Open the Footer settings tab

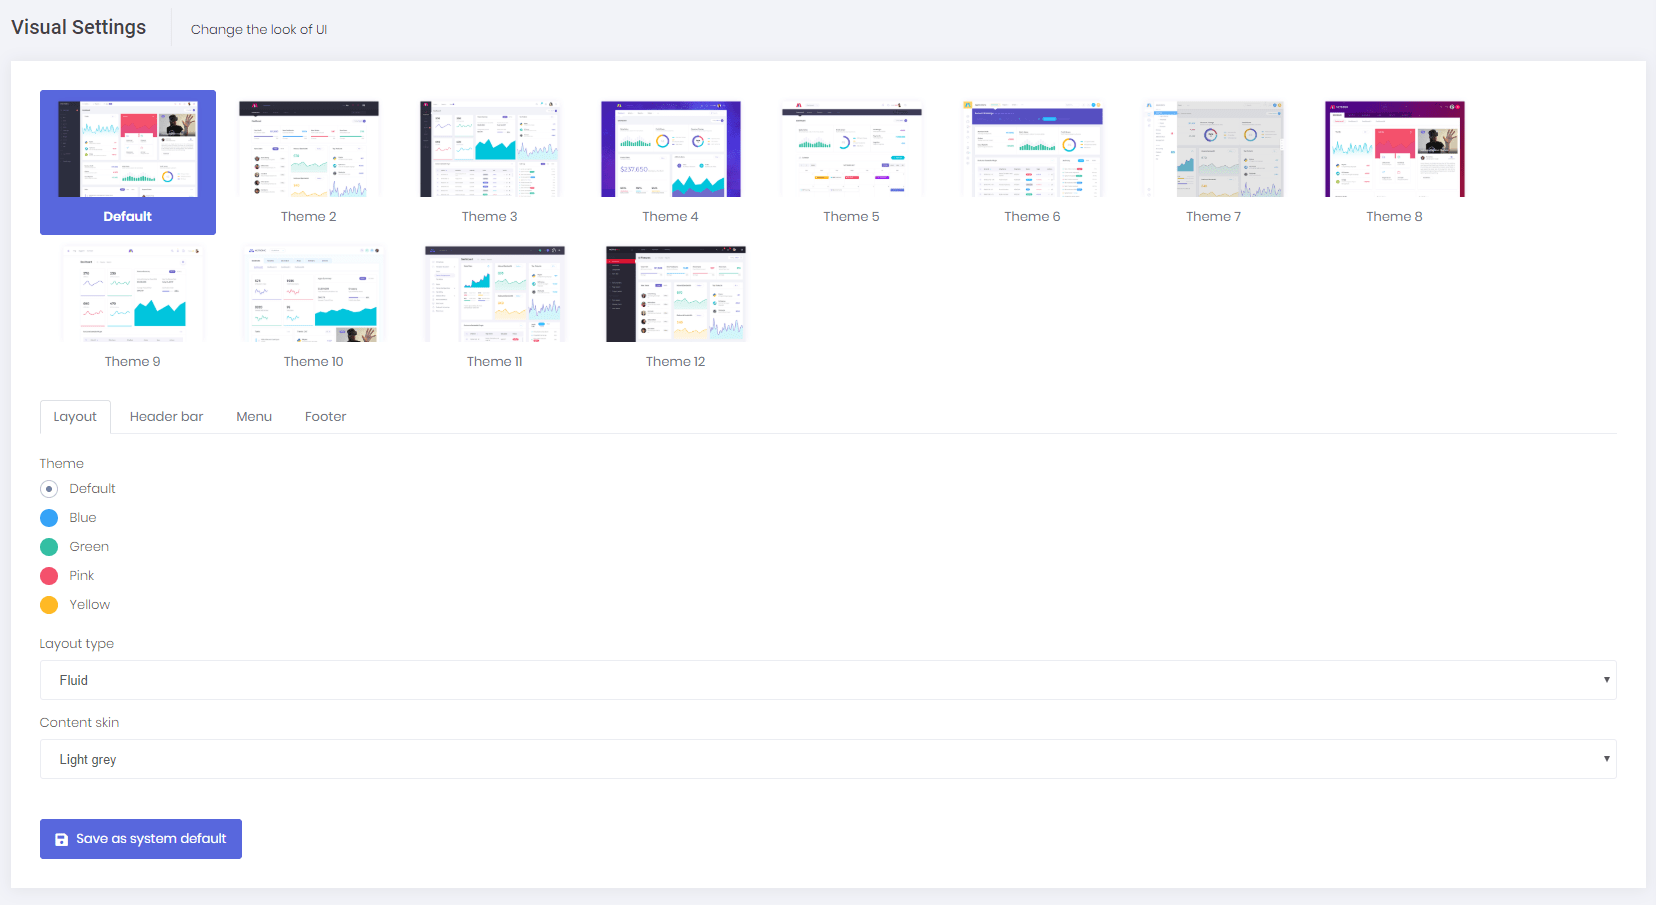pyautogui.click(x=325, y=416)
